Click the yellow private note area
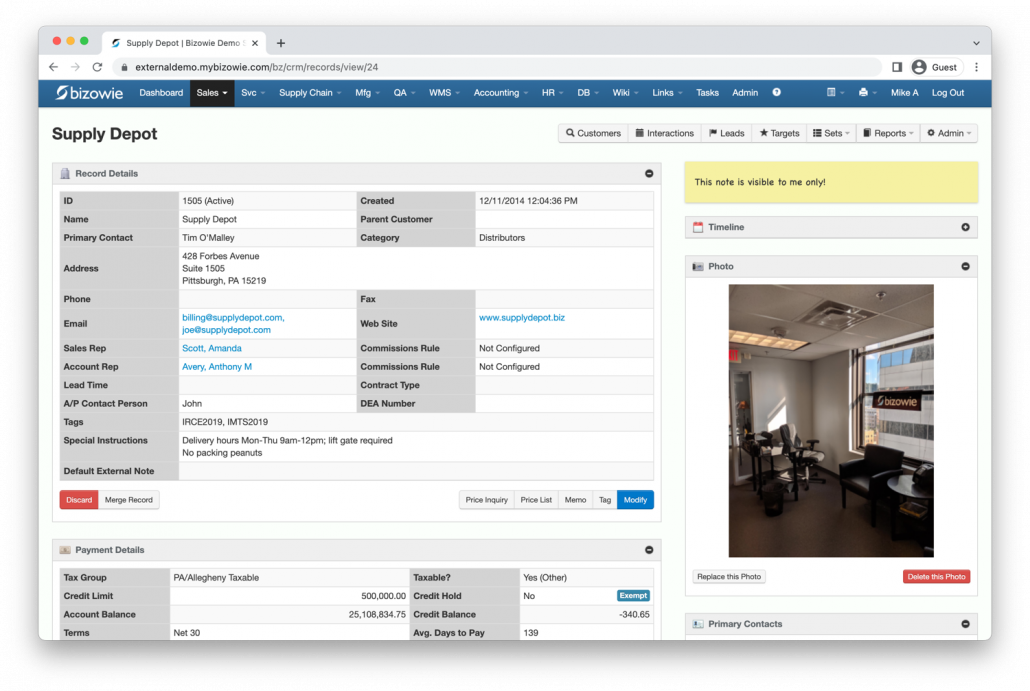This screenshot has width=1030, height=691. (831, 183)
